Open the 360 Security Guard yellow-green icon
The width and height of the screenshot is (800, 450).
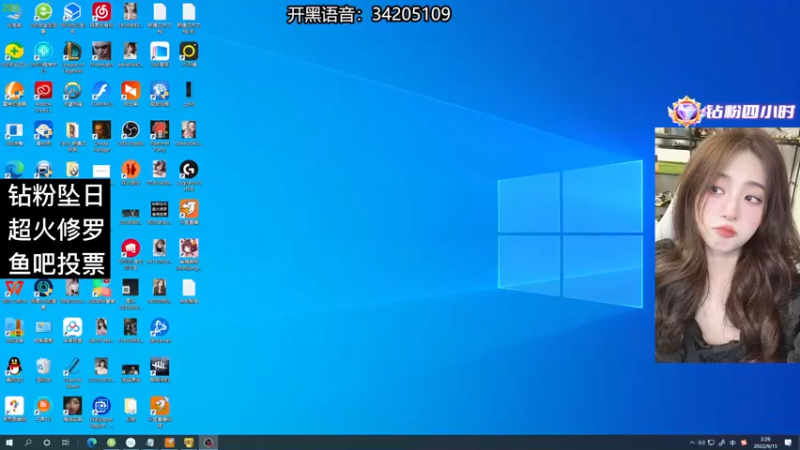(14, 51)
